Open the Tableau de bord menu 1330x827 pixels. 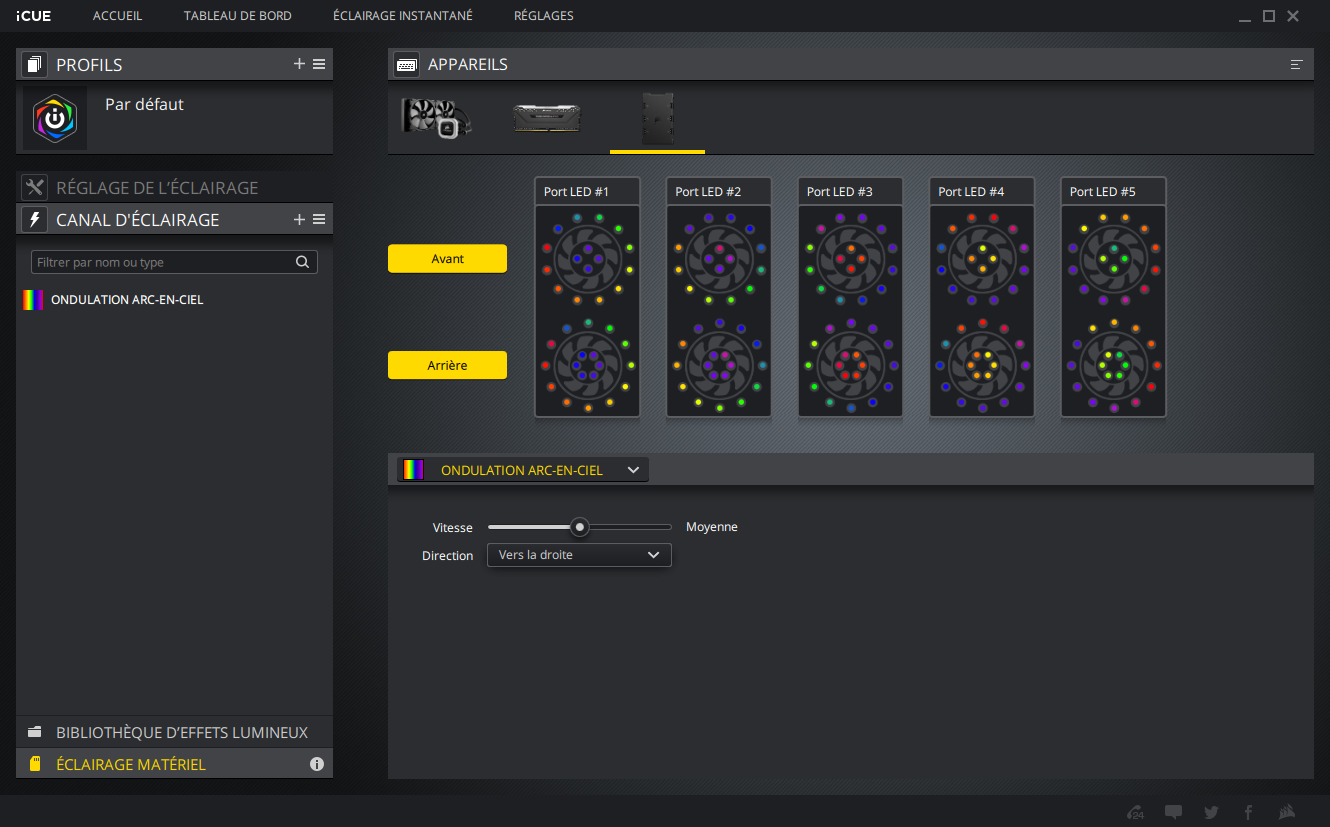[237, 16]
